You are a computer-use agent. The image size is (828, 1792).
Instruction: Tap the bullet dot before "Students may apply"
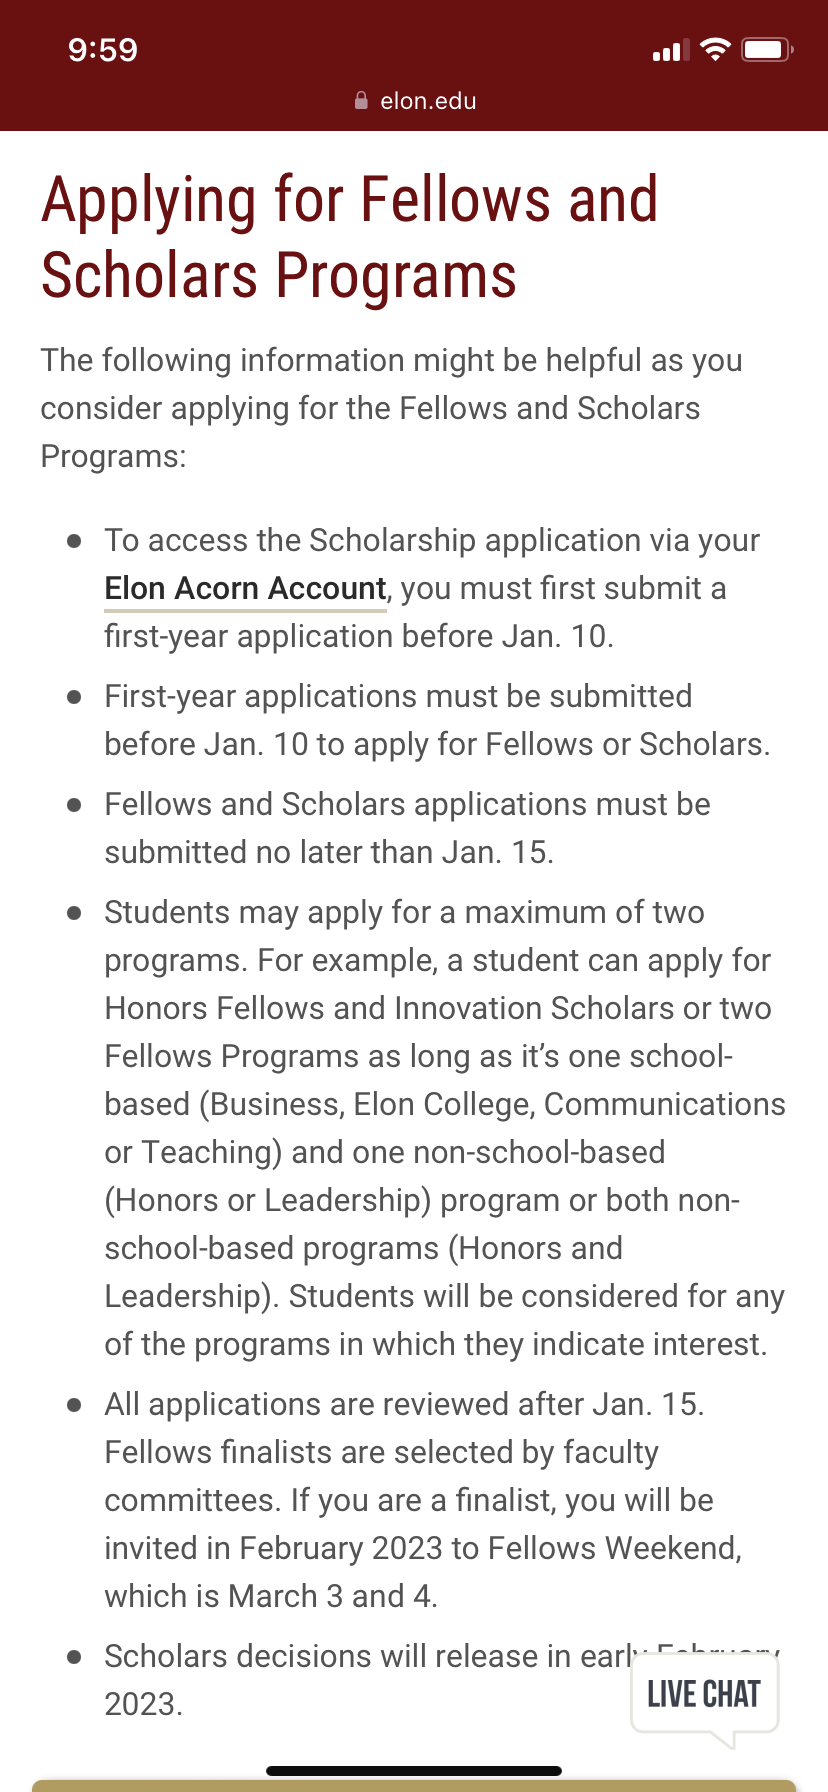[74, 913]
